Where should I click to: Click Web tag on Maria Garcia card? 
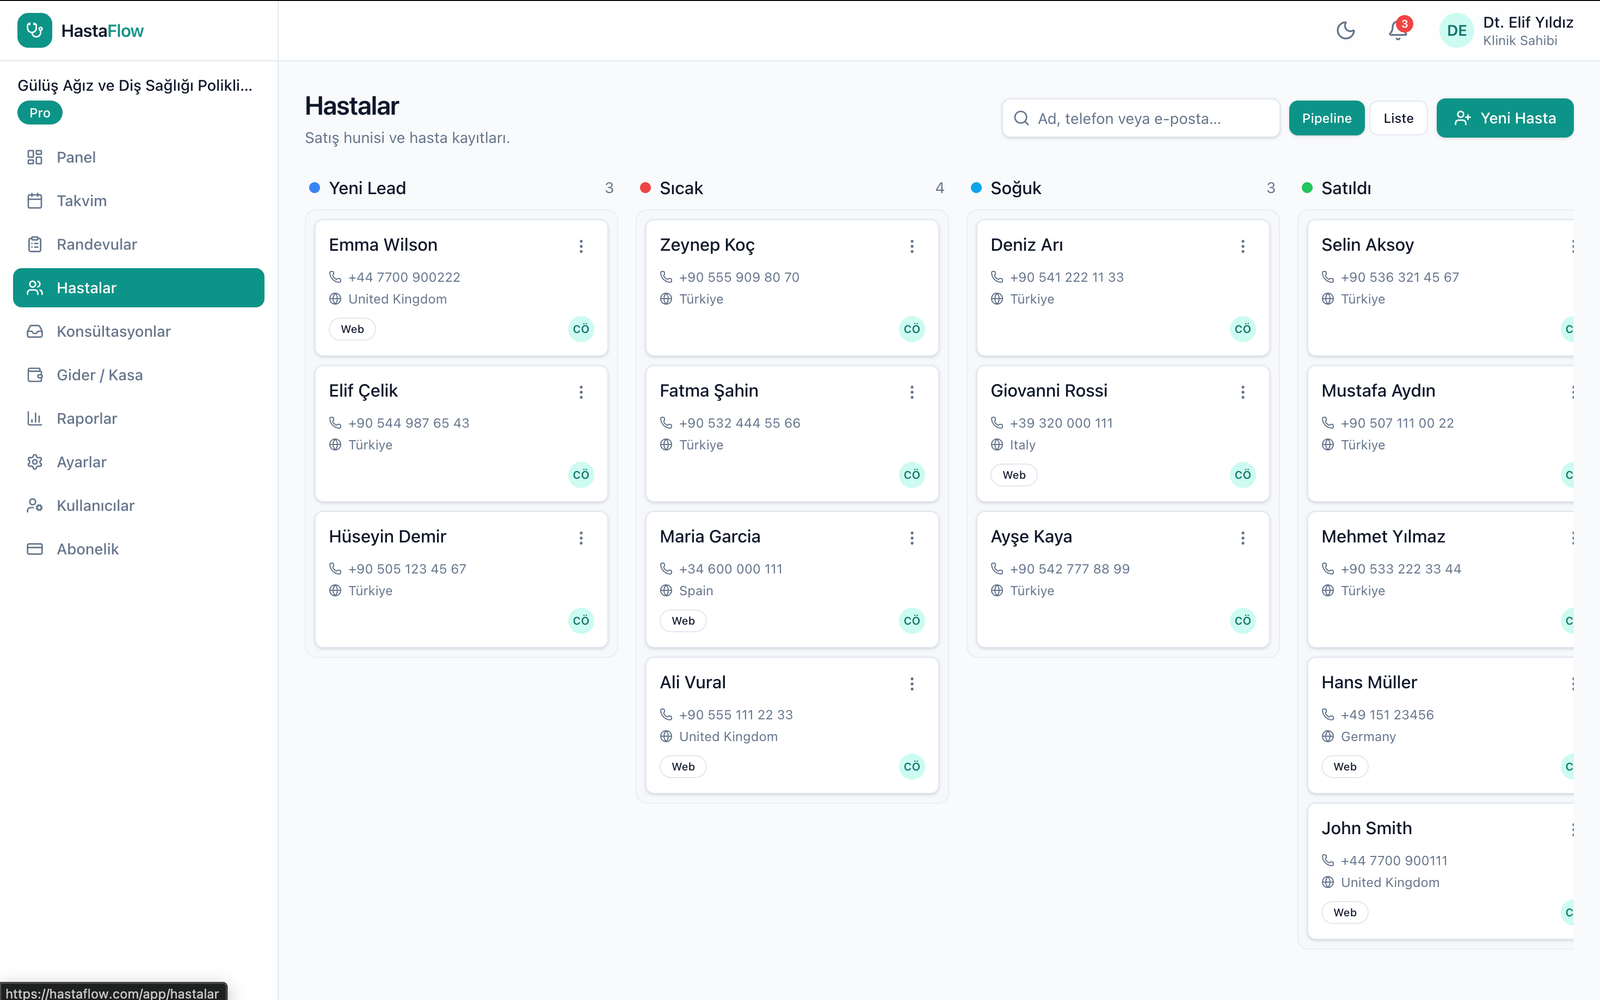click(683, 621)
